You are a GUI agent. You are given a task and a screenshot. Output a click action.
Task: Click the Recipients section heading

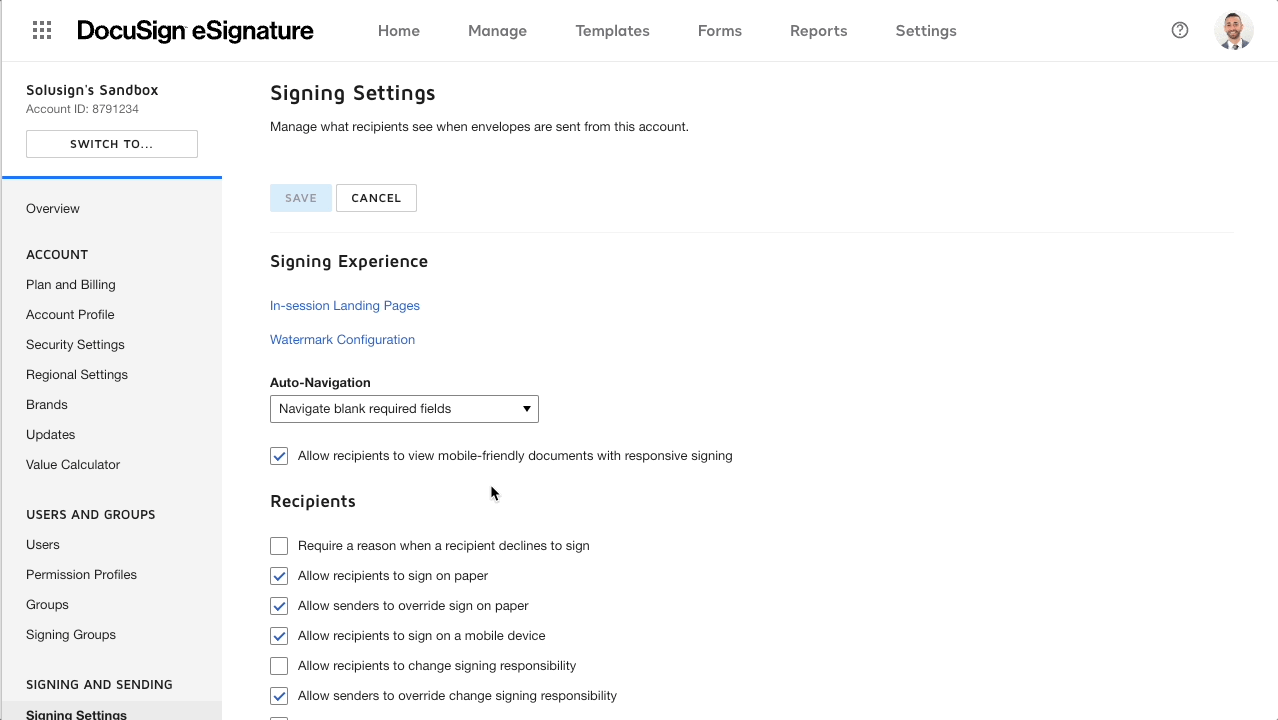(x=313, y=501)
